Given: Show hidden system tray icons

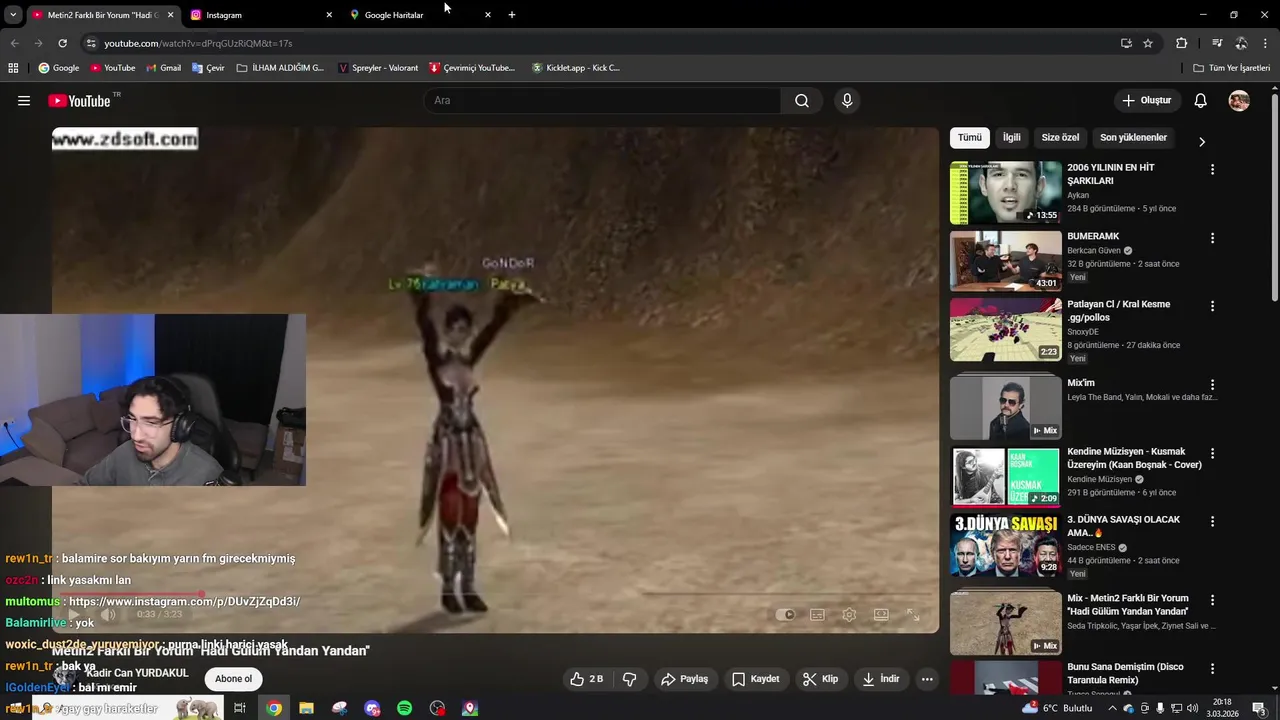Looking at the screenshot, I should 1112,708.
